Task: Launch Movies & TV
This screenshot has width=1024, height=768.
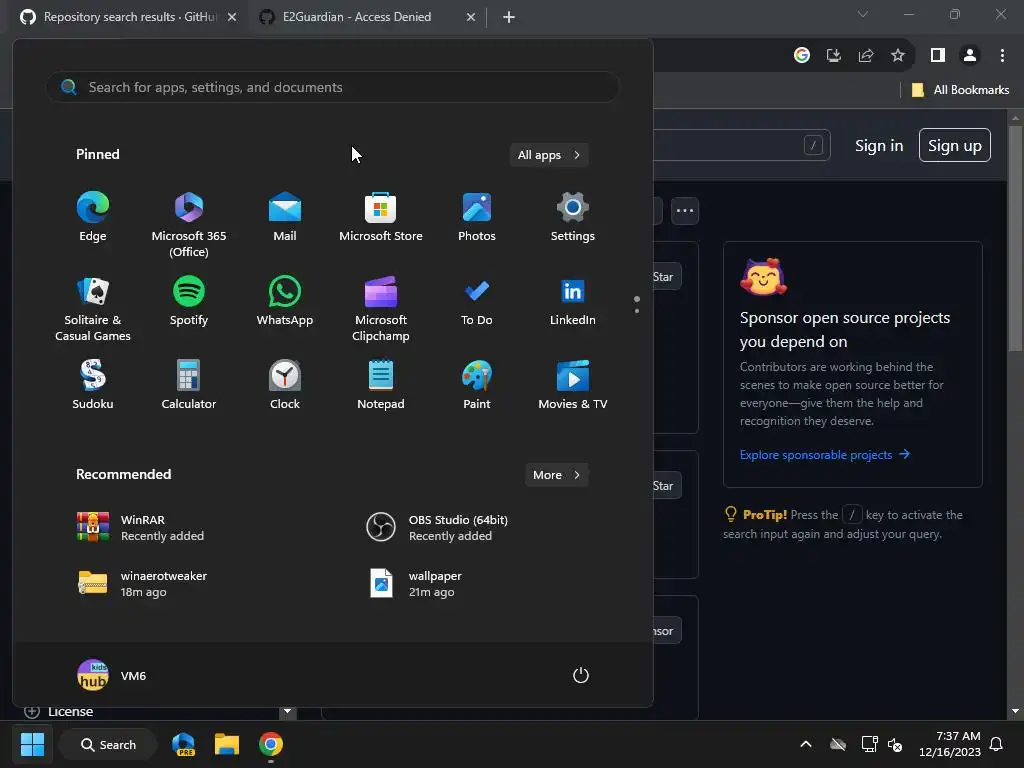Action: point(573,385)
